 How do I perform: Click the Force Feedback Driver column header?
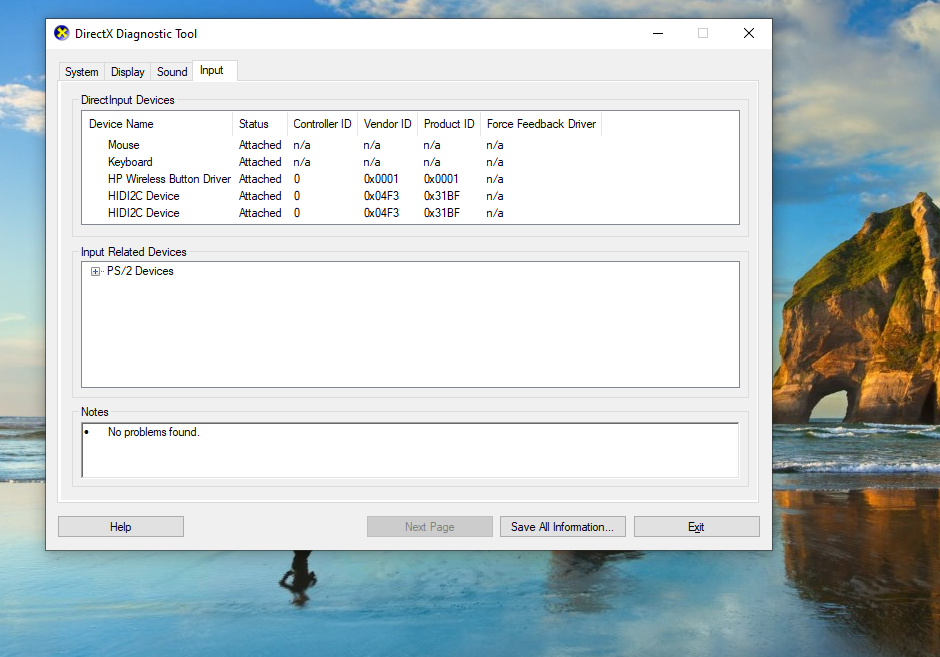pos(541,124)
